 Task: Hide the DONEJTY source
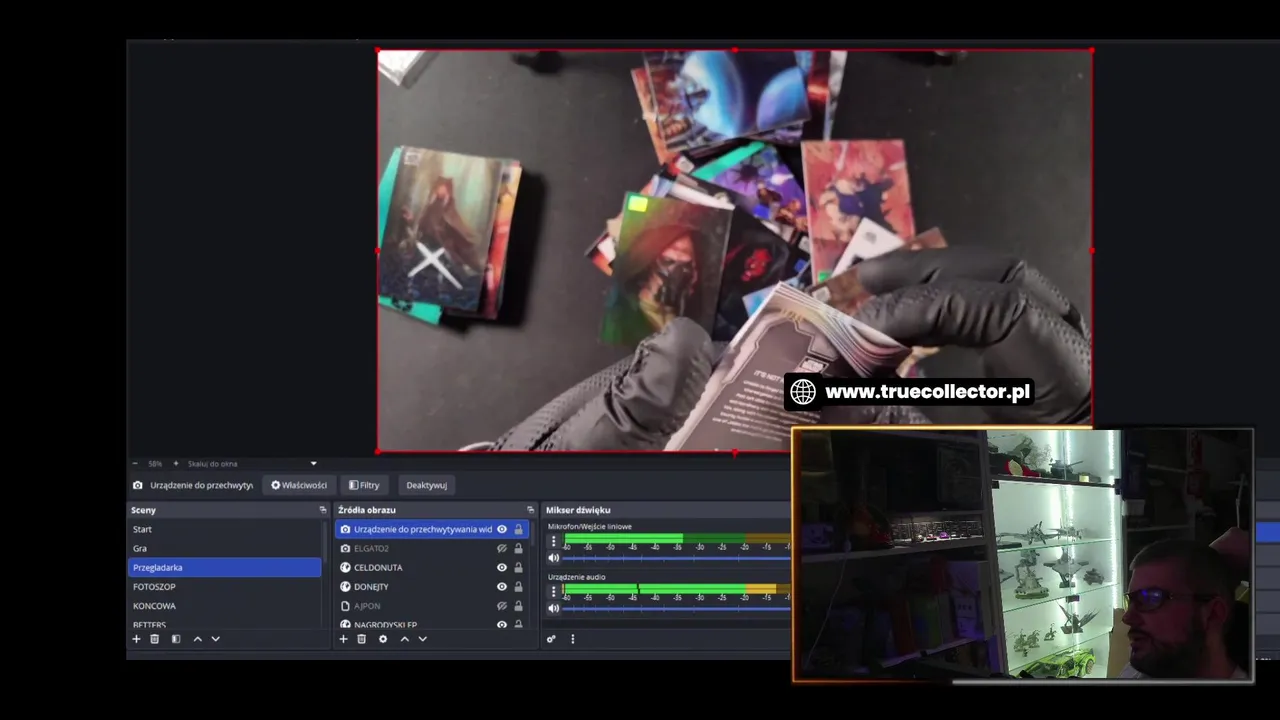502,586
